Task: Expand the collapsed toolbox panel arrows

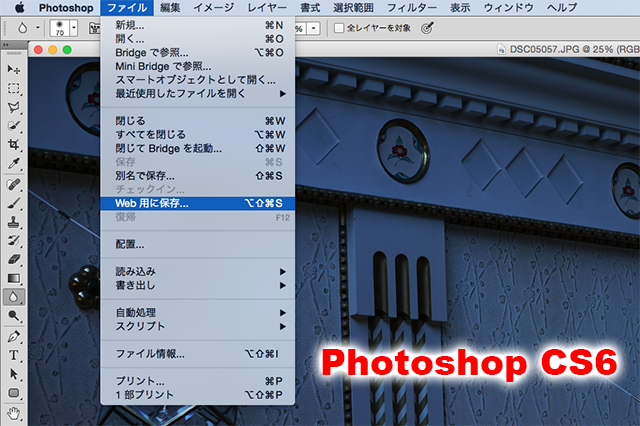Action: click(x=6, y=45)
